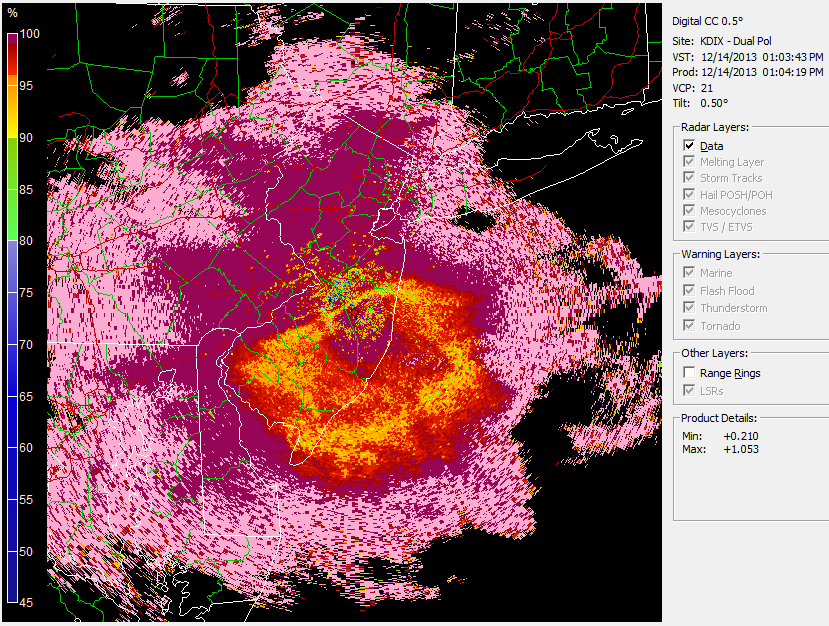Uncheck the Data radar layer checkbox

[x=689, y=145]
